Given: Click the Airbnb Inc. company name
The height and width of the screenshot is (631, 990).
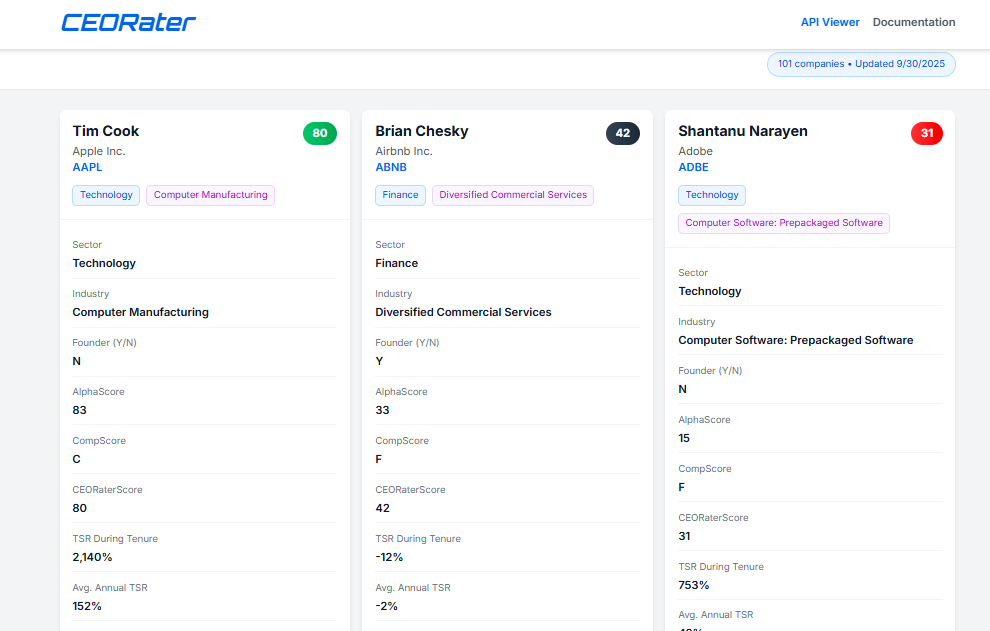Looking at the screenshot, I should [403, 152].
